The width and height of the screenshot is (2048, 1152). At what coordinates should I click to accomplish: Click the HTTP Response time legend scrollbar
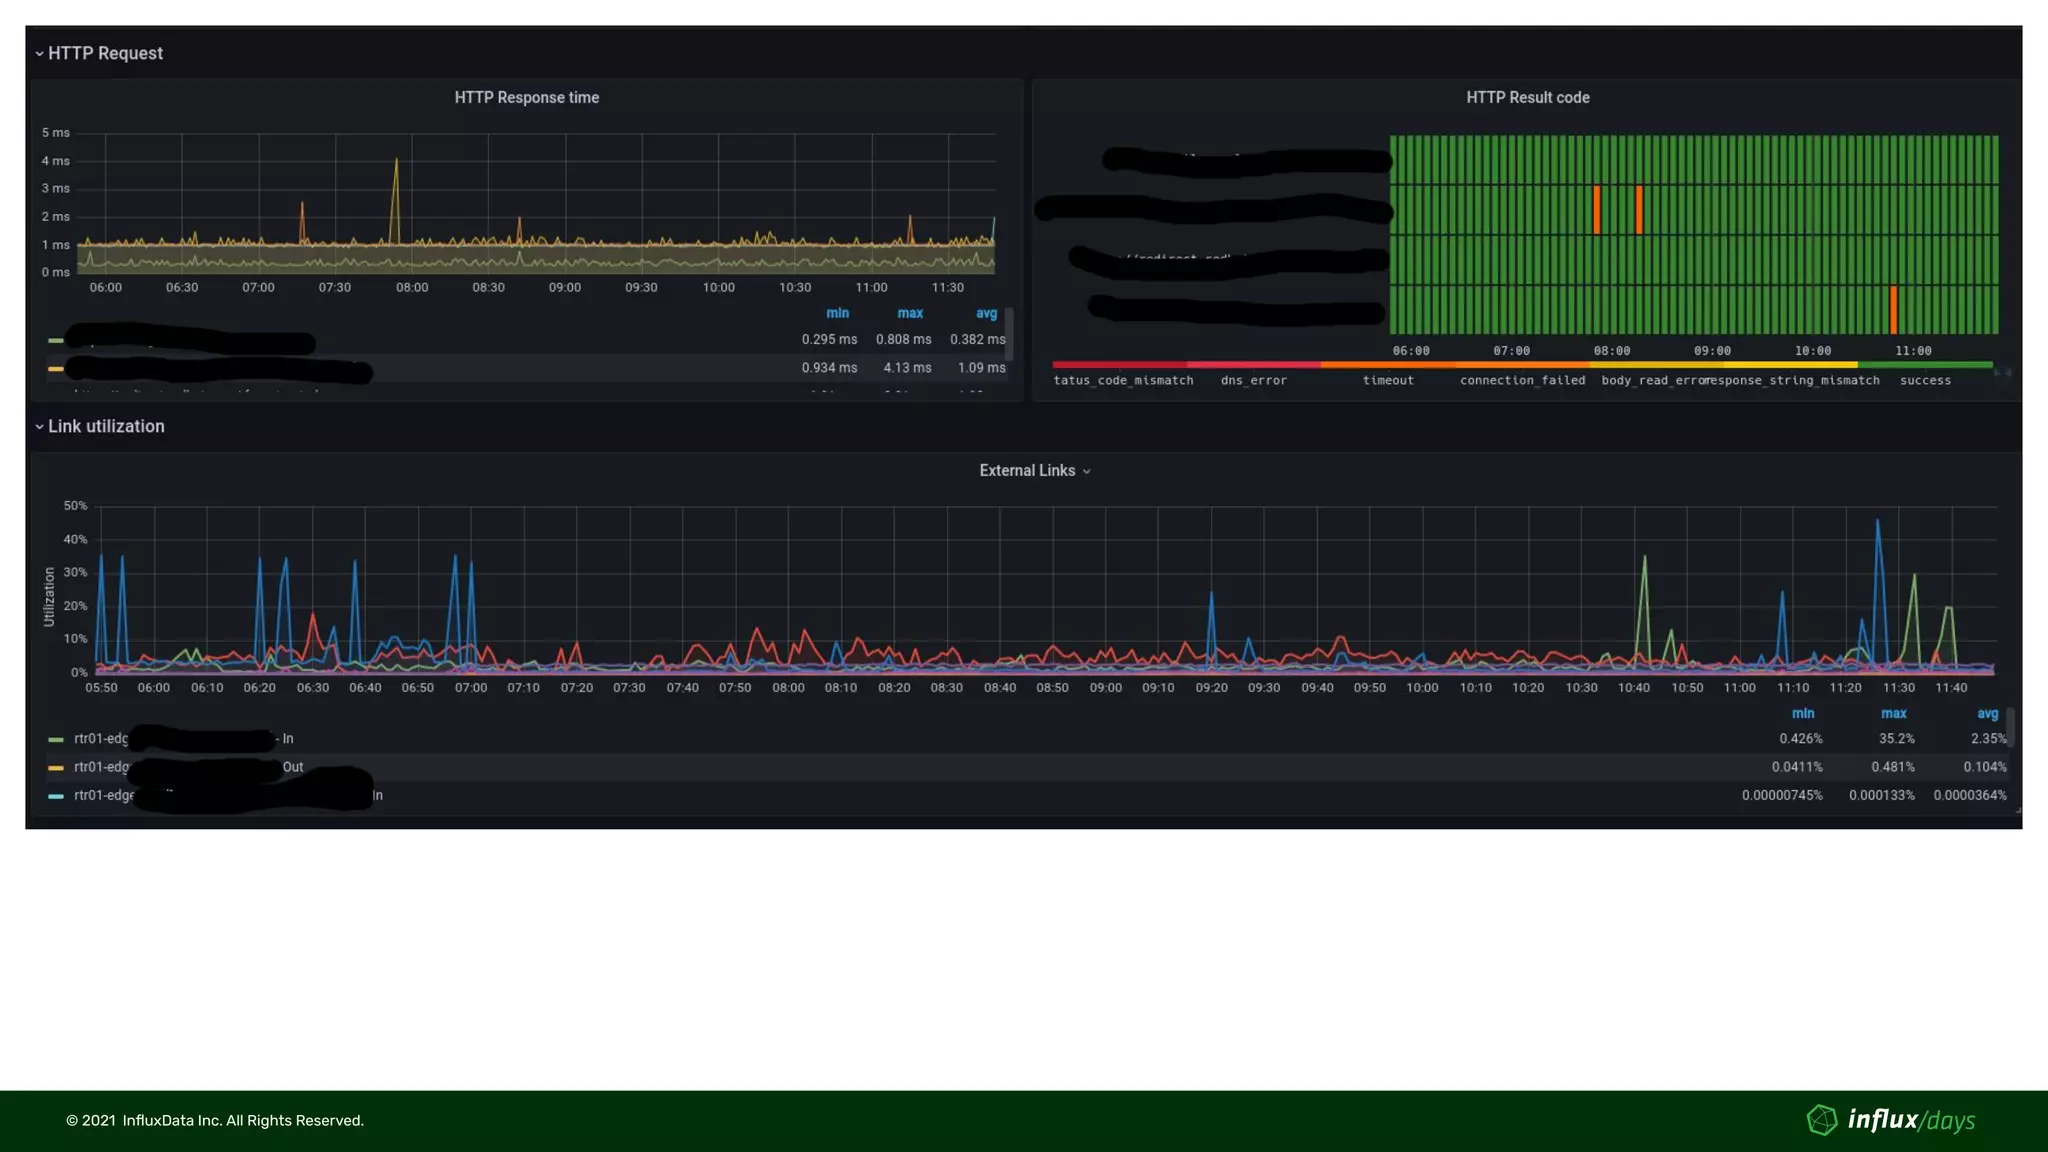coord(1009,334)
